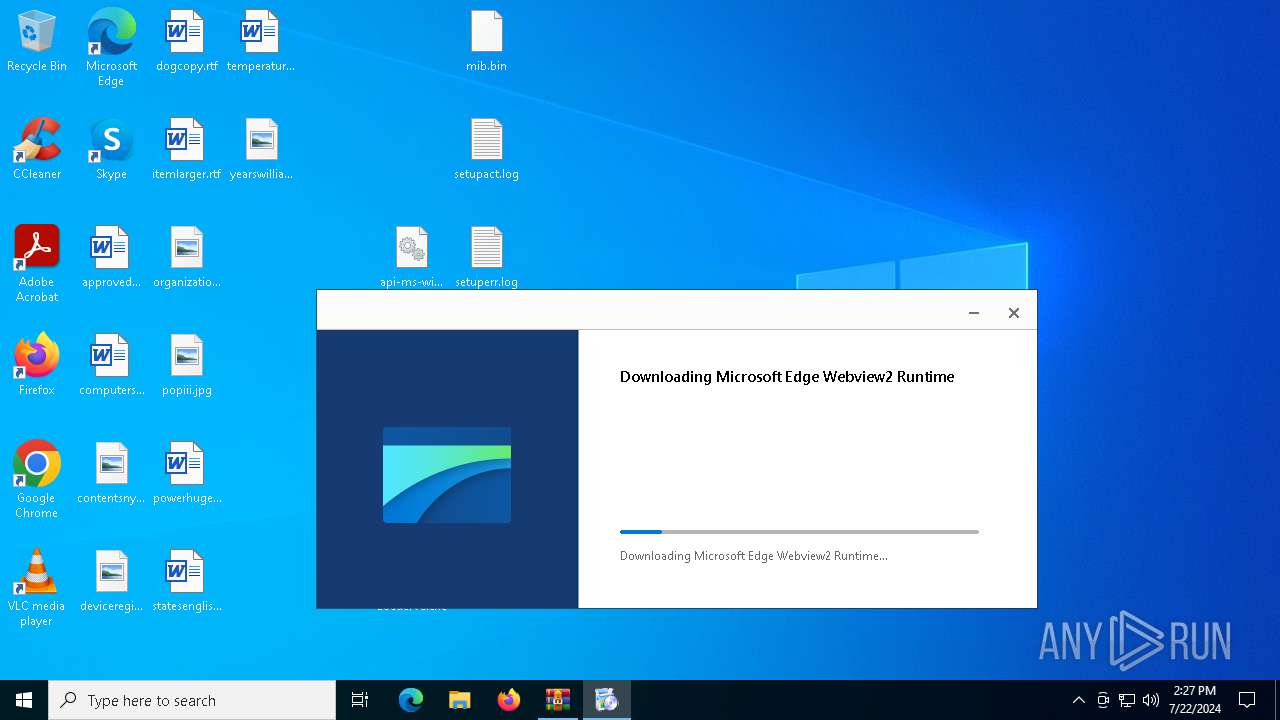
Task: Select the Firefox desktop shortcut
Action: pos(37,366)
